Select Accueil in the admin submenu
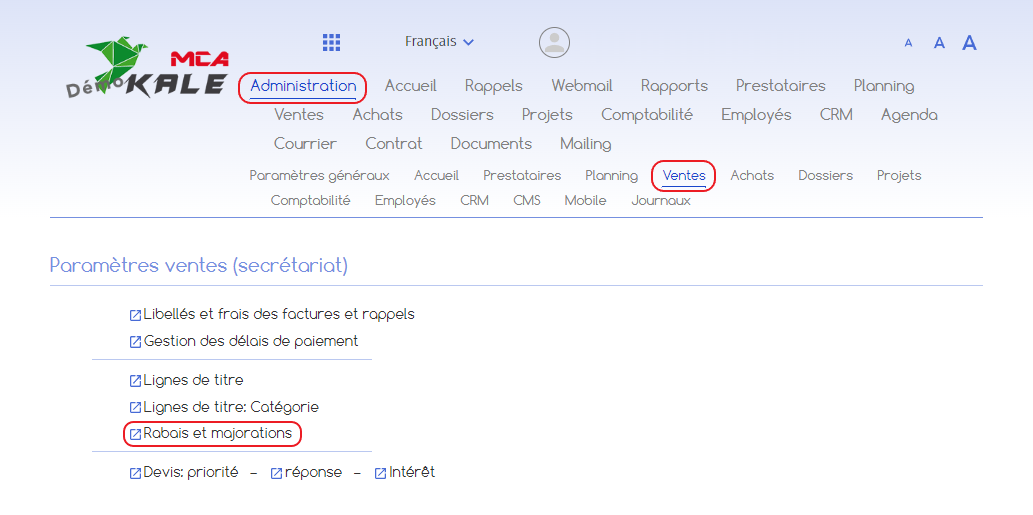Viewport: 1033px width, 515px height. pyautogui.click(x=436, y=176)
